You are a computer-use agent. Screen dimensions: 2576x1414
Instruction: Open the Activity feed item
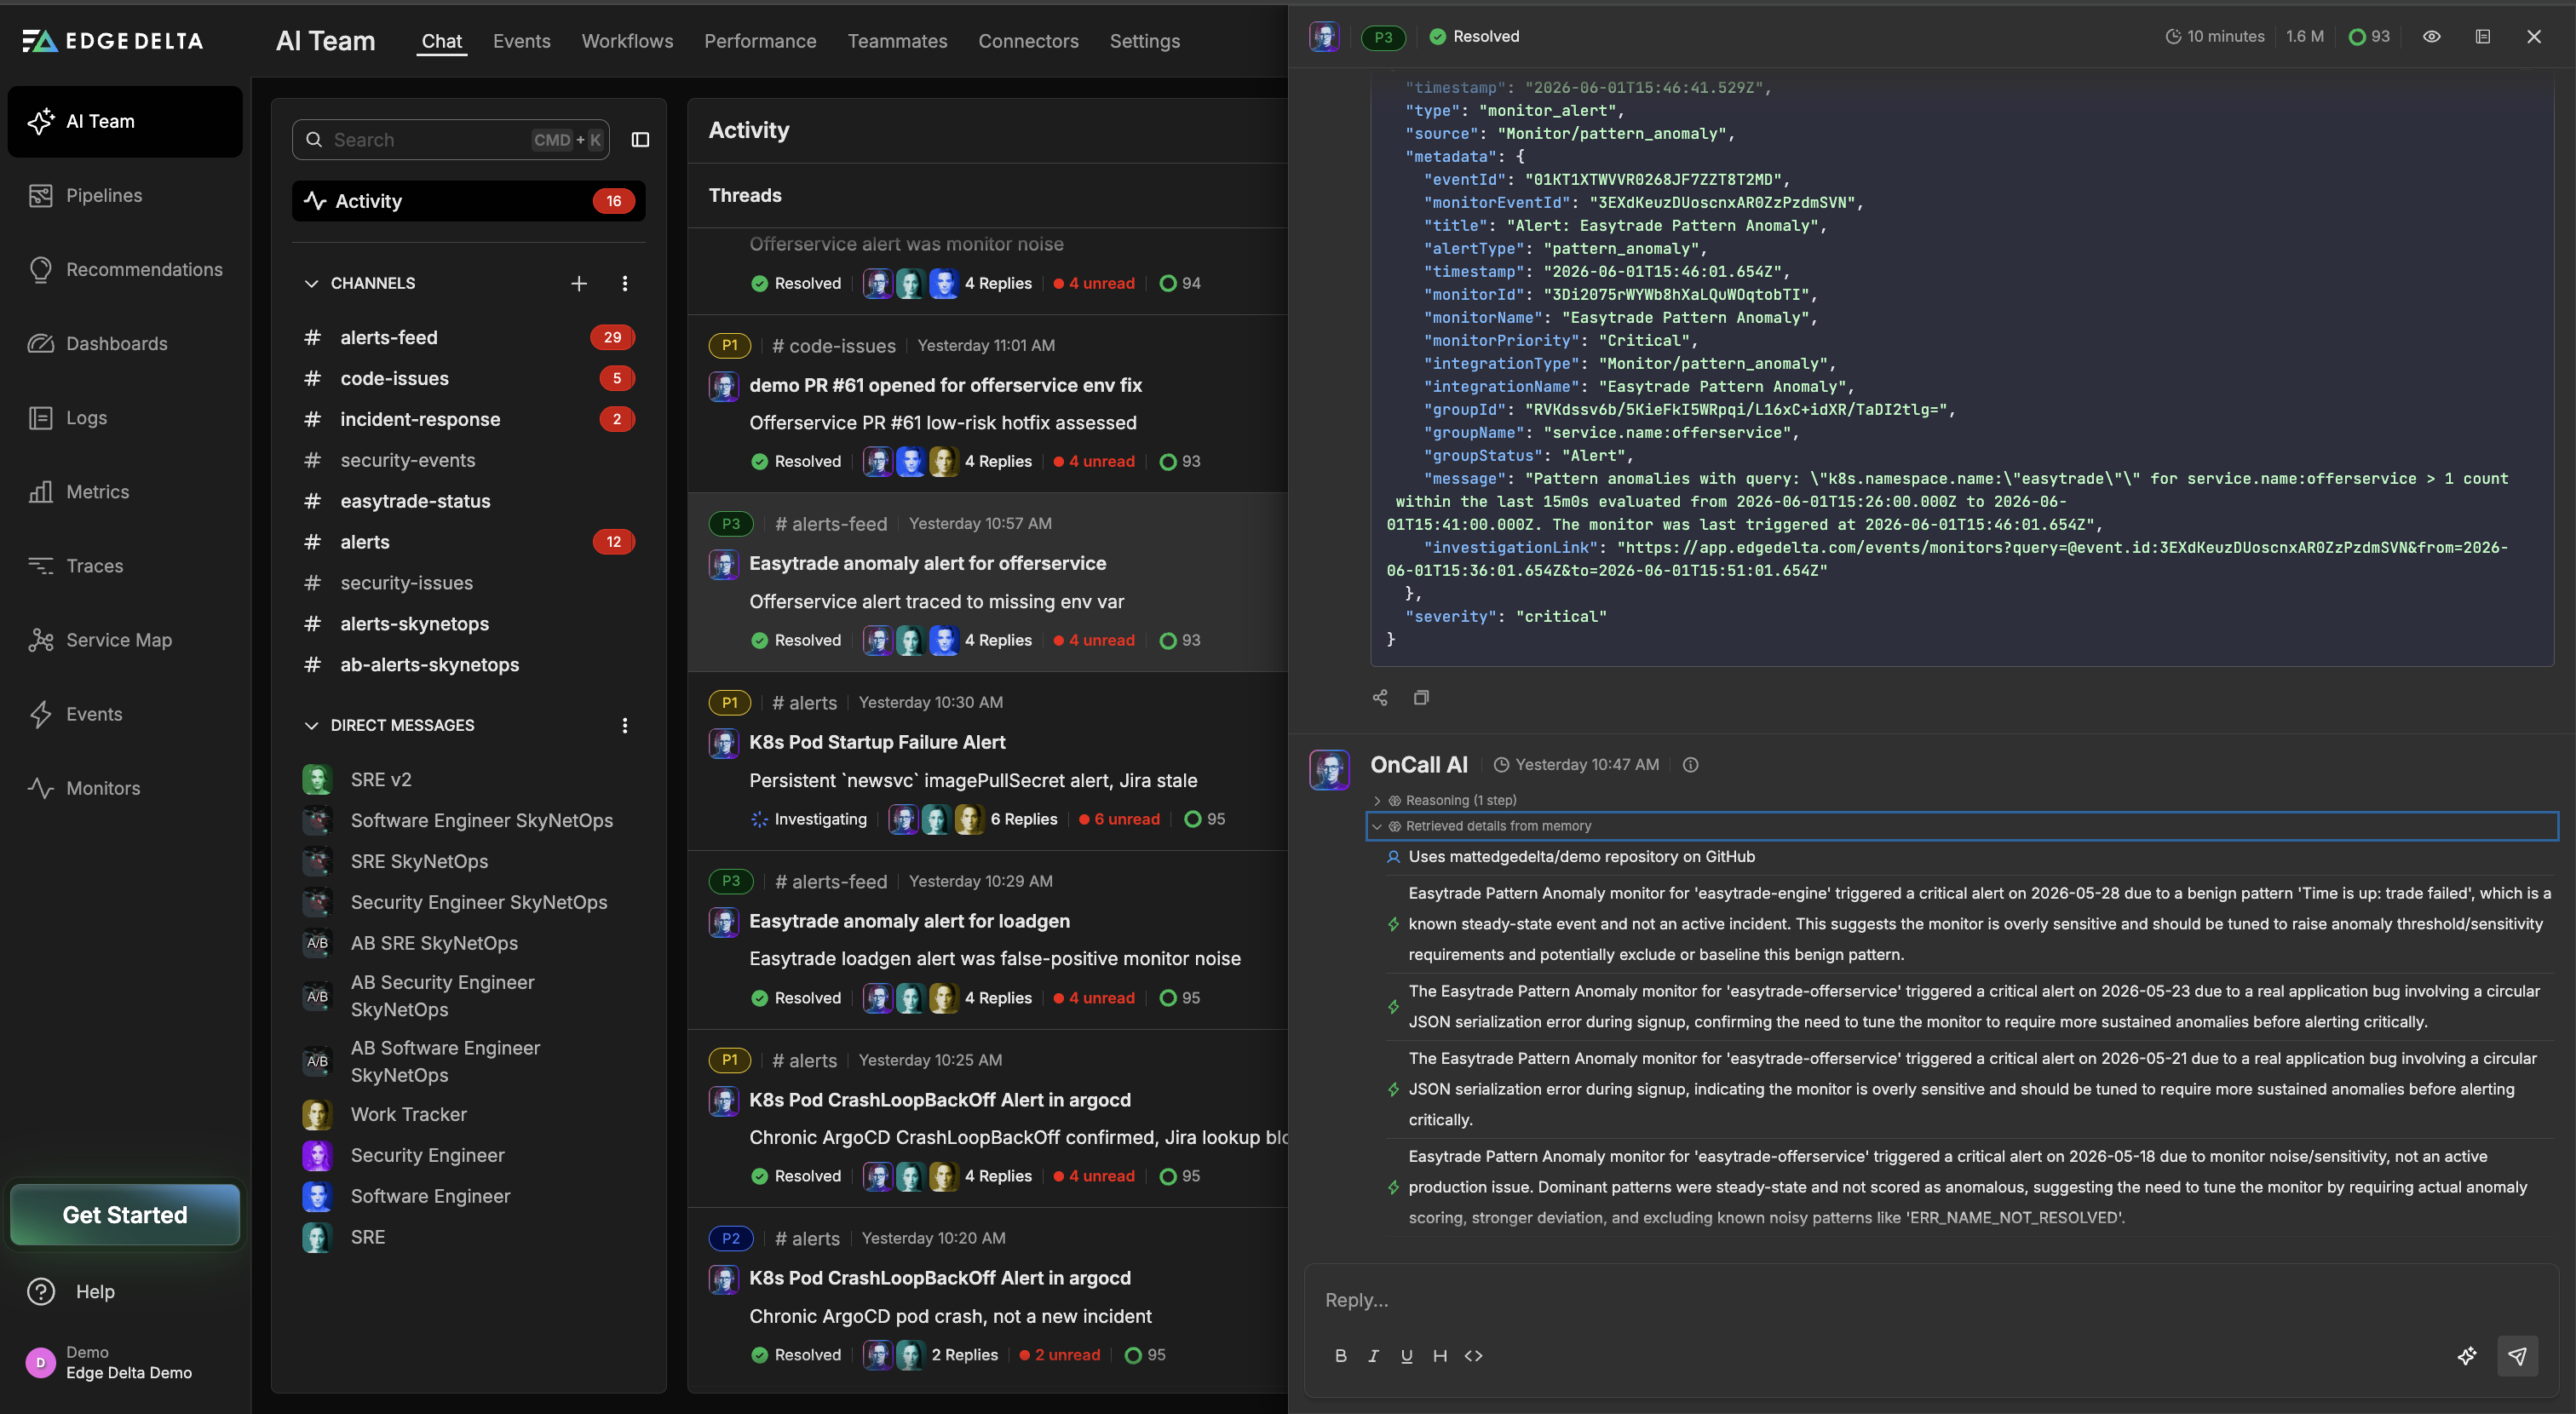point(468,201)
